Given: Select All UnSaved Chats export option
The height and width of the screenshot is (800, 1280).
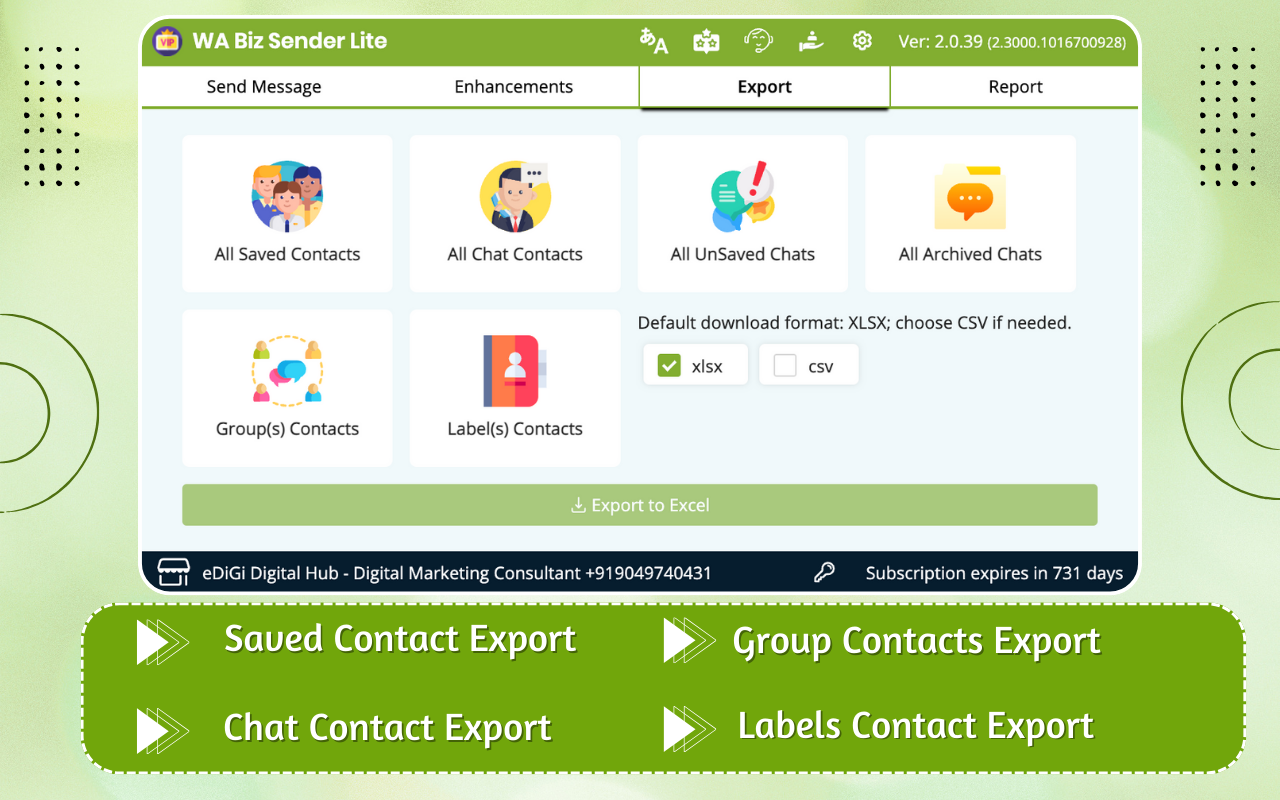Looking at the screenshot, I should 742,213.
